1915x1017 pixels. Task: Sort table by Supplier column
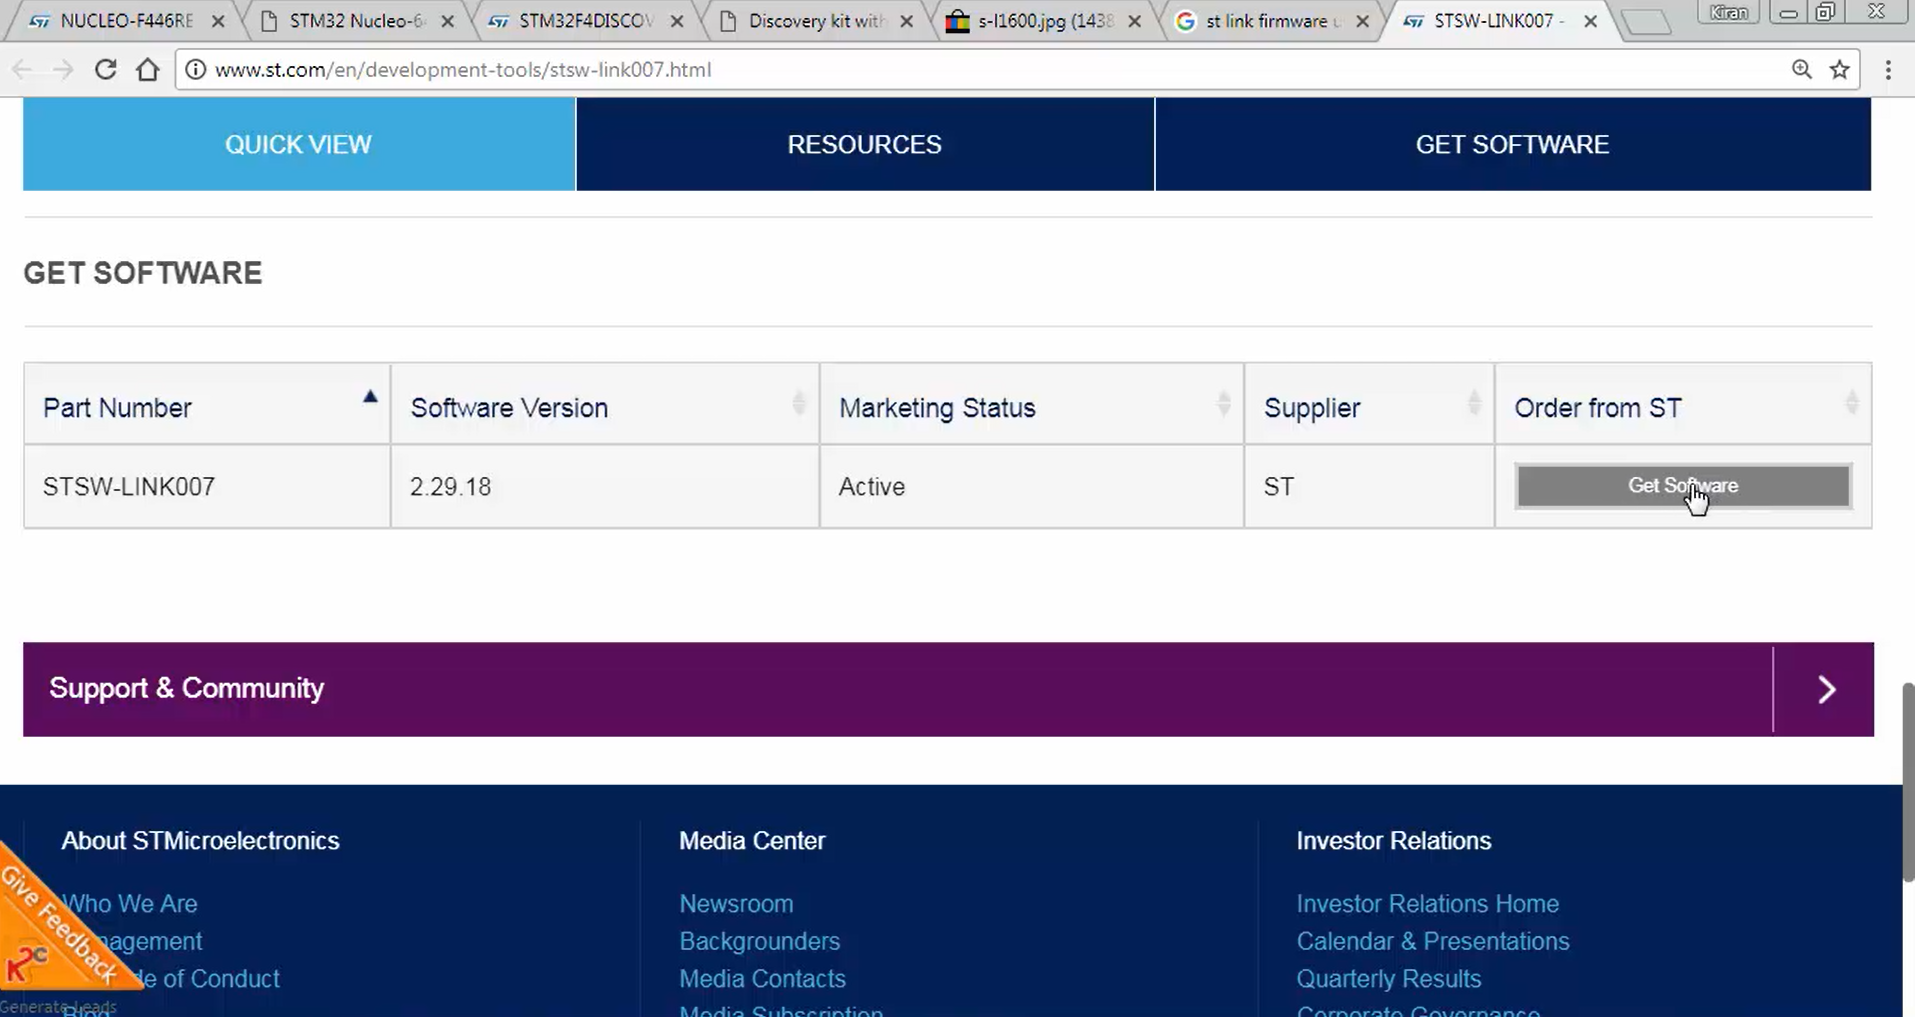pos(1369,404)
